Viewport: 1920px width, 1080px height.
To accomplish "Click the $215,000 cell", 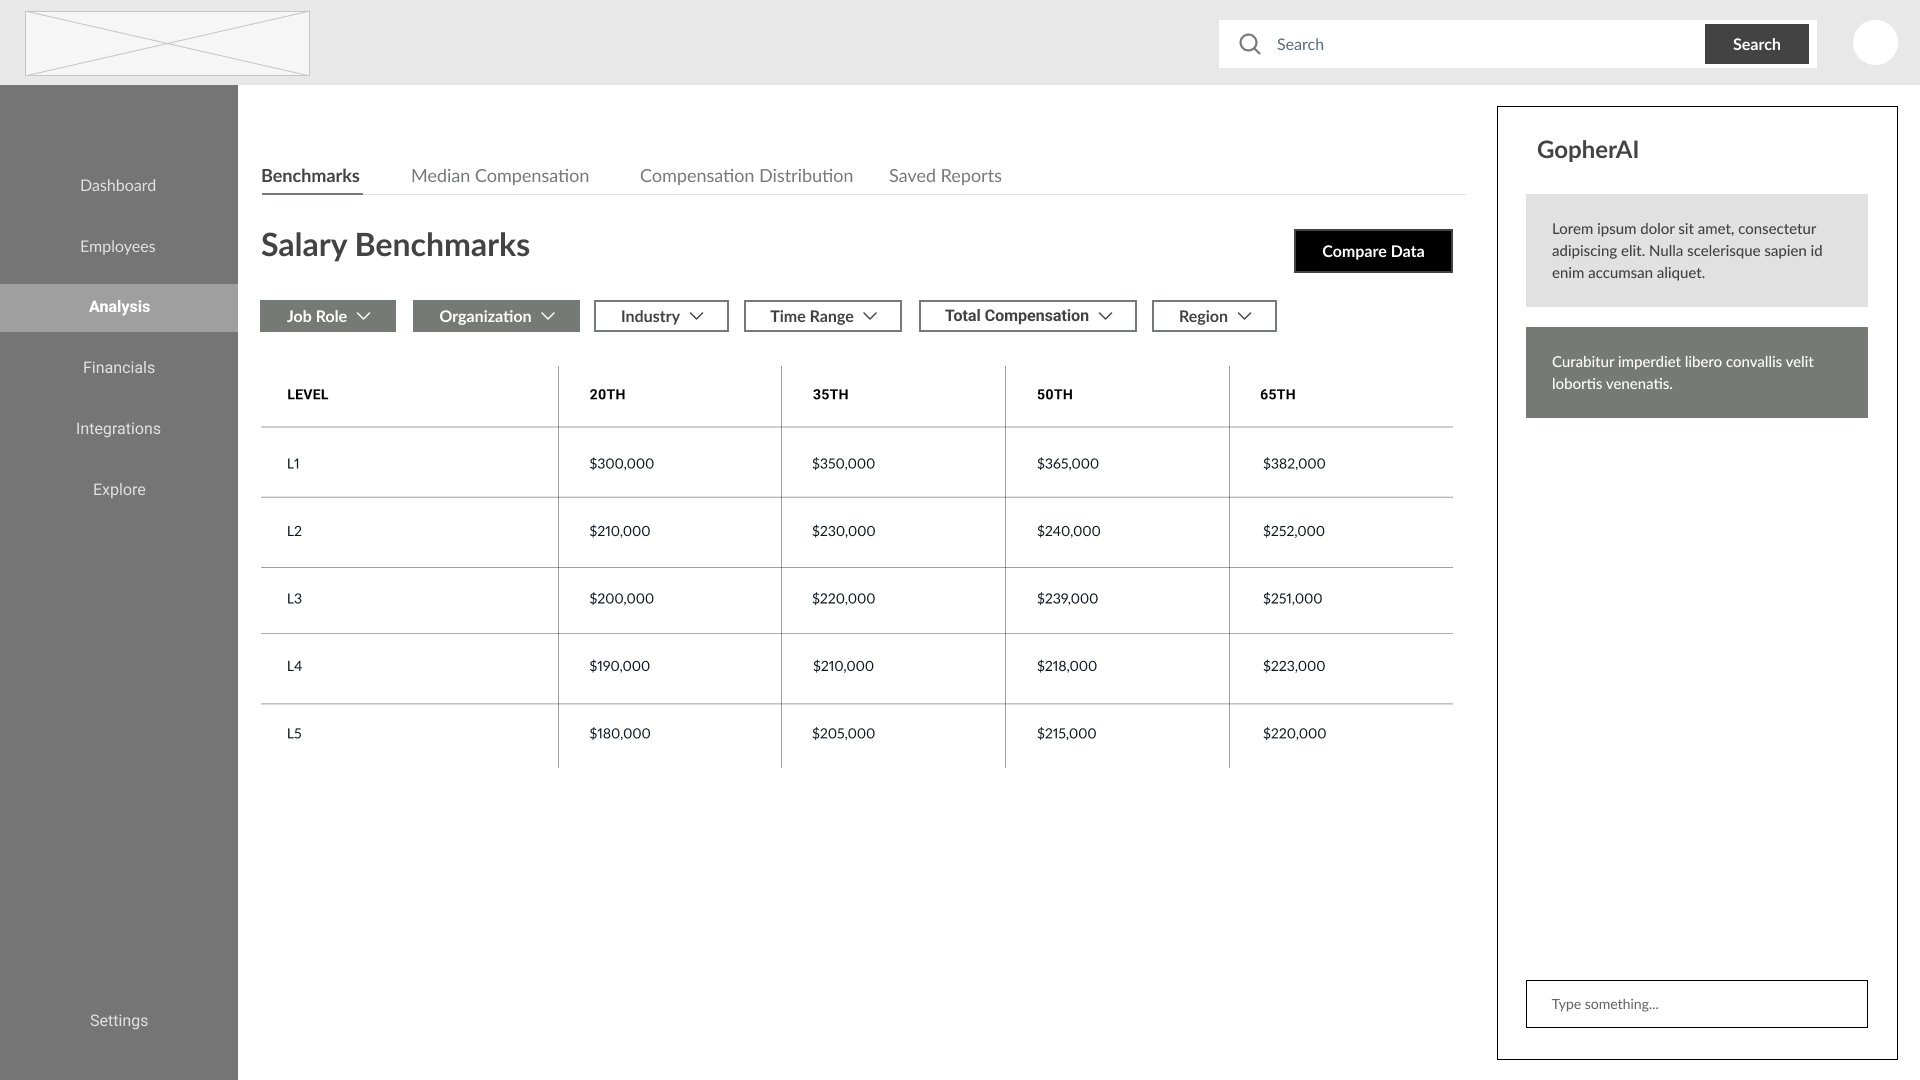I will pyautogui.click(x=1066, y=733).
